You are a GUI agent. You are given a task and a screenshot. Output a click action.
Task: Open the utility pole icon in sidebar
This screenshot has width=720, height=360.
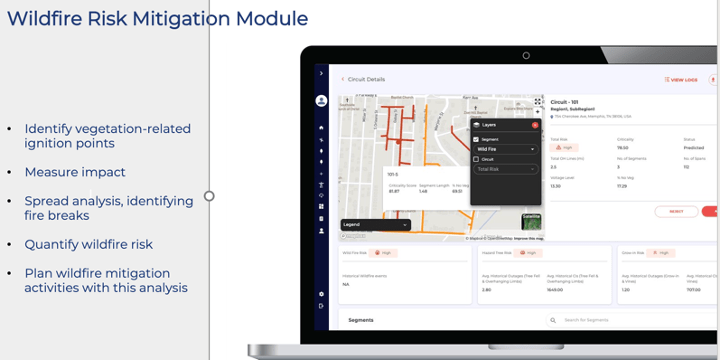[x=321, y=185]
